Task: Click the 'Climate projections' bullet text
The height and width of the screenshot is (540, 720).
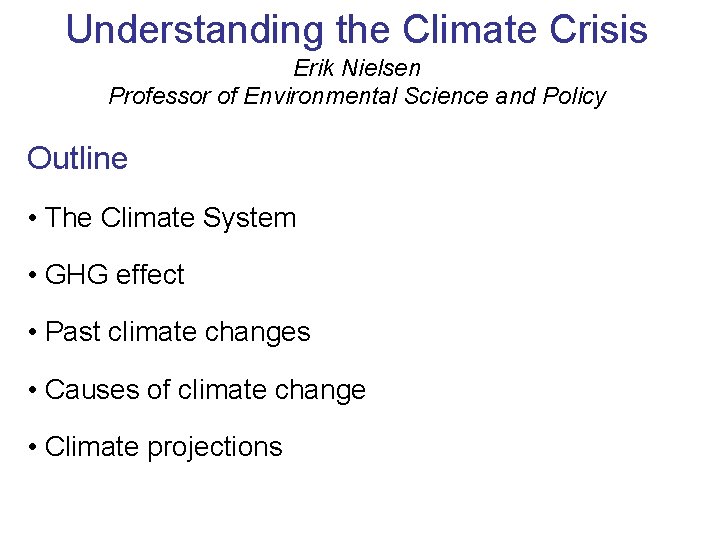Action: pos(164,447)
